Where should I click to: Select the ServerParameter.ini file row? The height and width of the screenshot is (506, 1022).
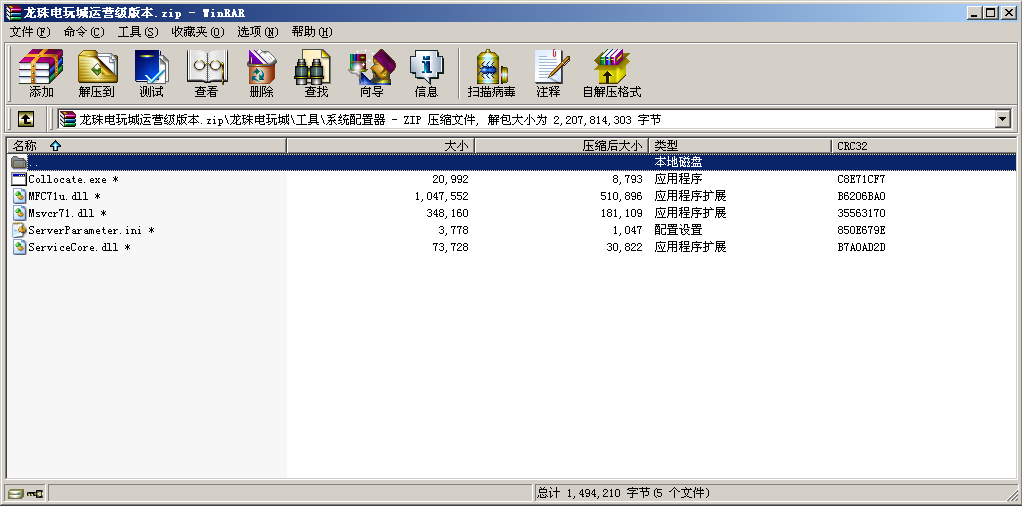(84, 230)
